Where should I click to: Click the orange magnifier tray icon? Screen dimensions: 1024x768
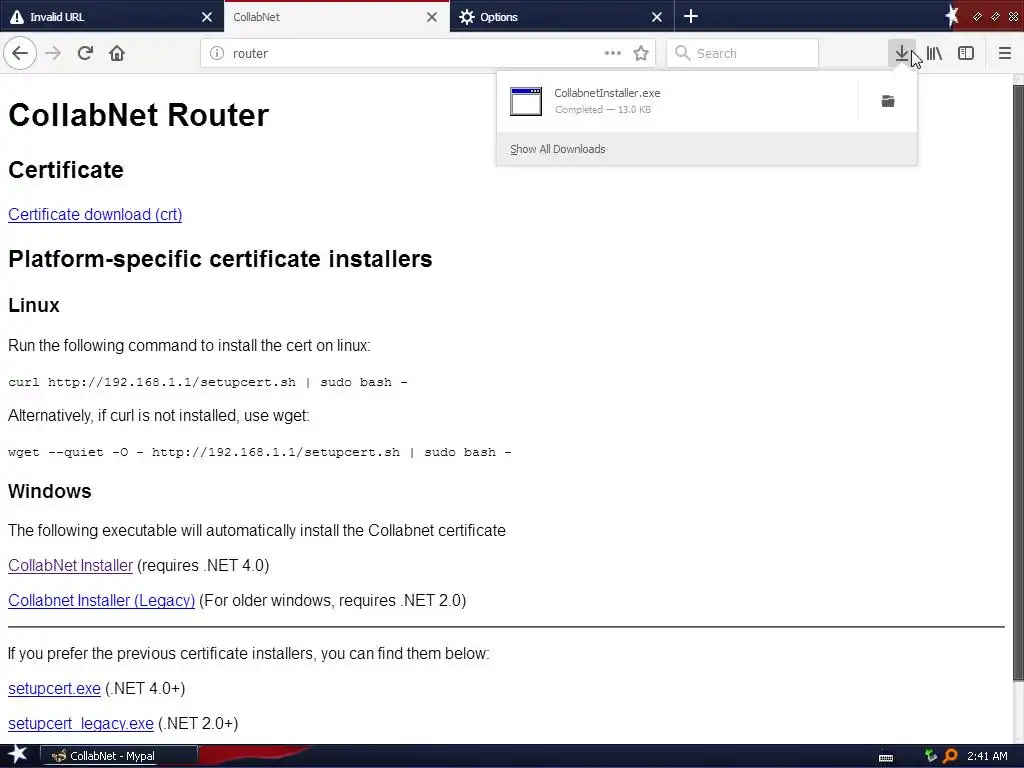[x=950, y=756]
